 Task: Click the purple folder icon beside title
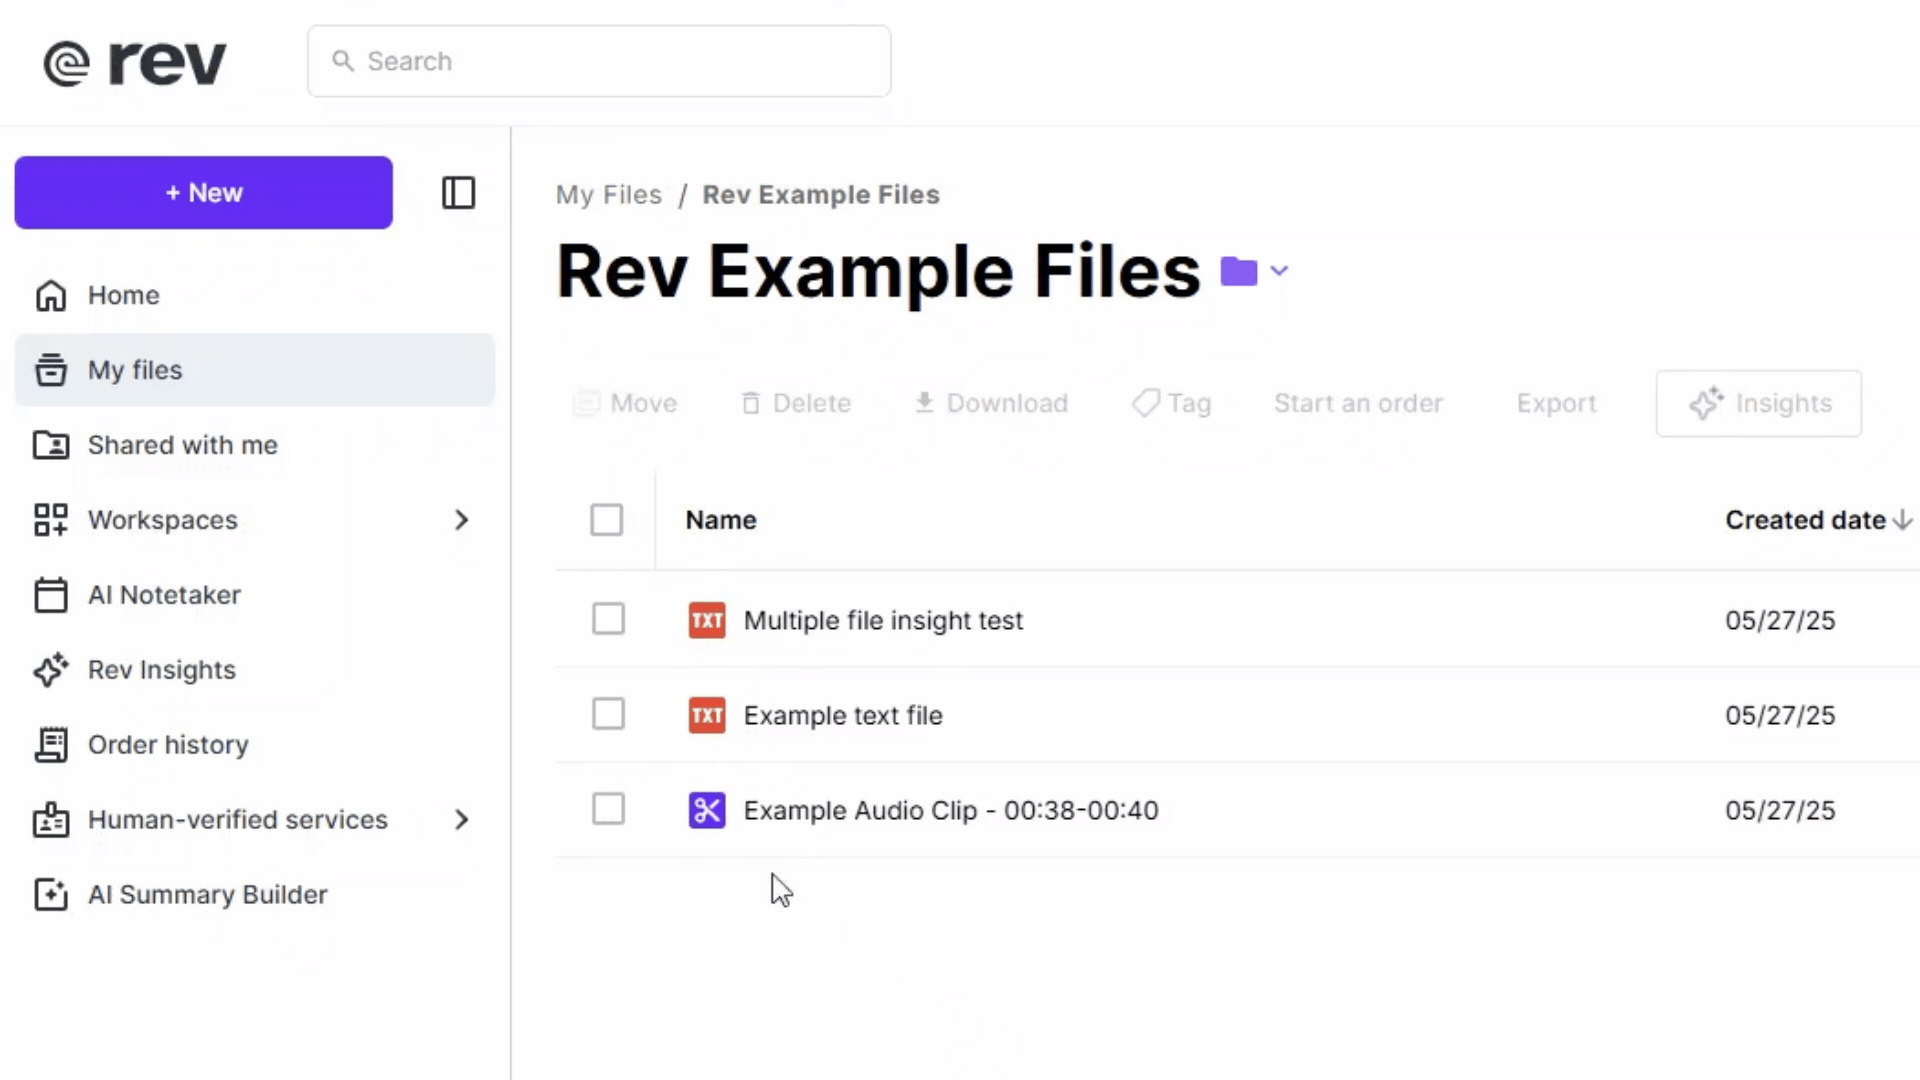click(1239, 271)
